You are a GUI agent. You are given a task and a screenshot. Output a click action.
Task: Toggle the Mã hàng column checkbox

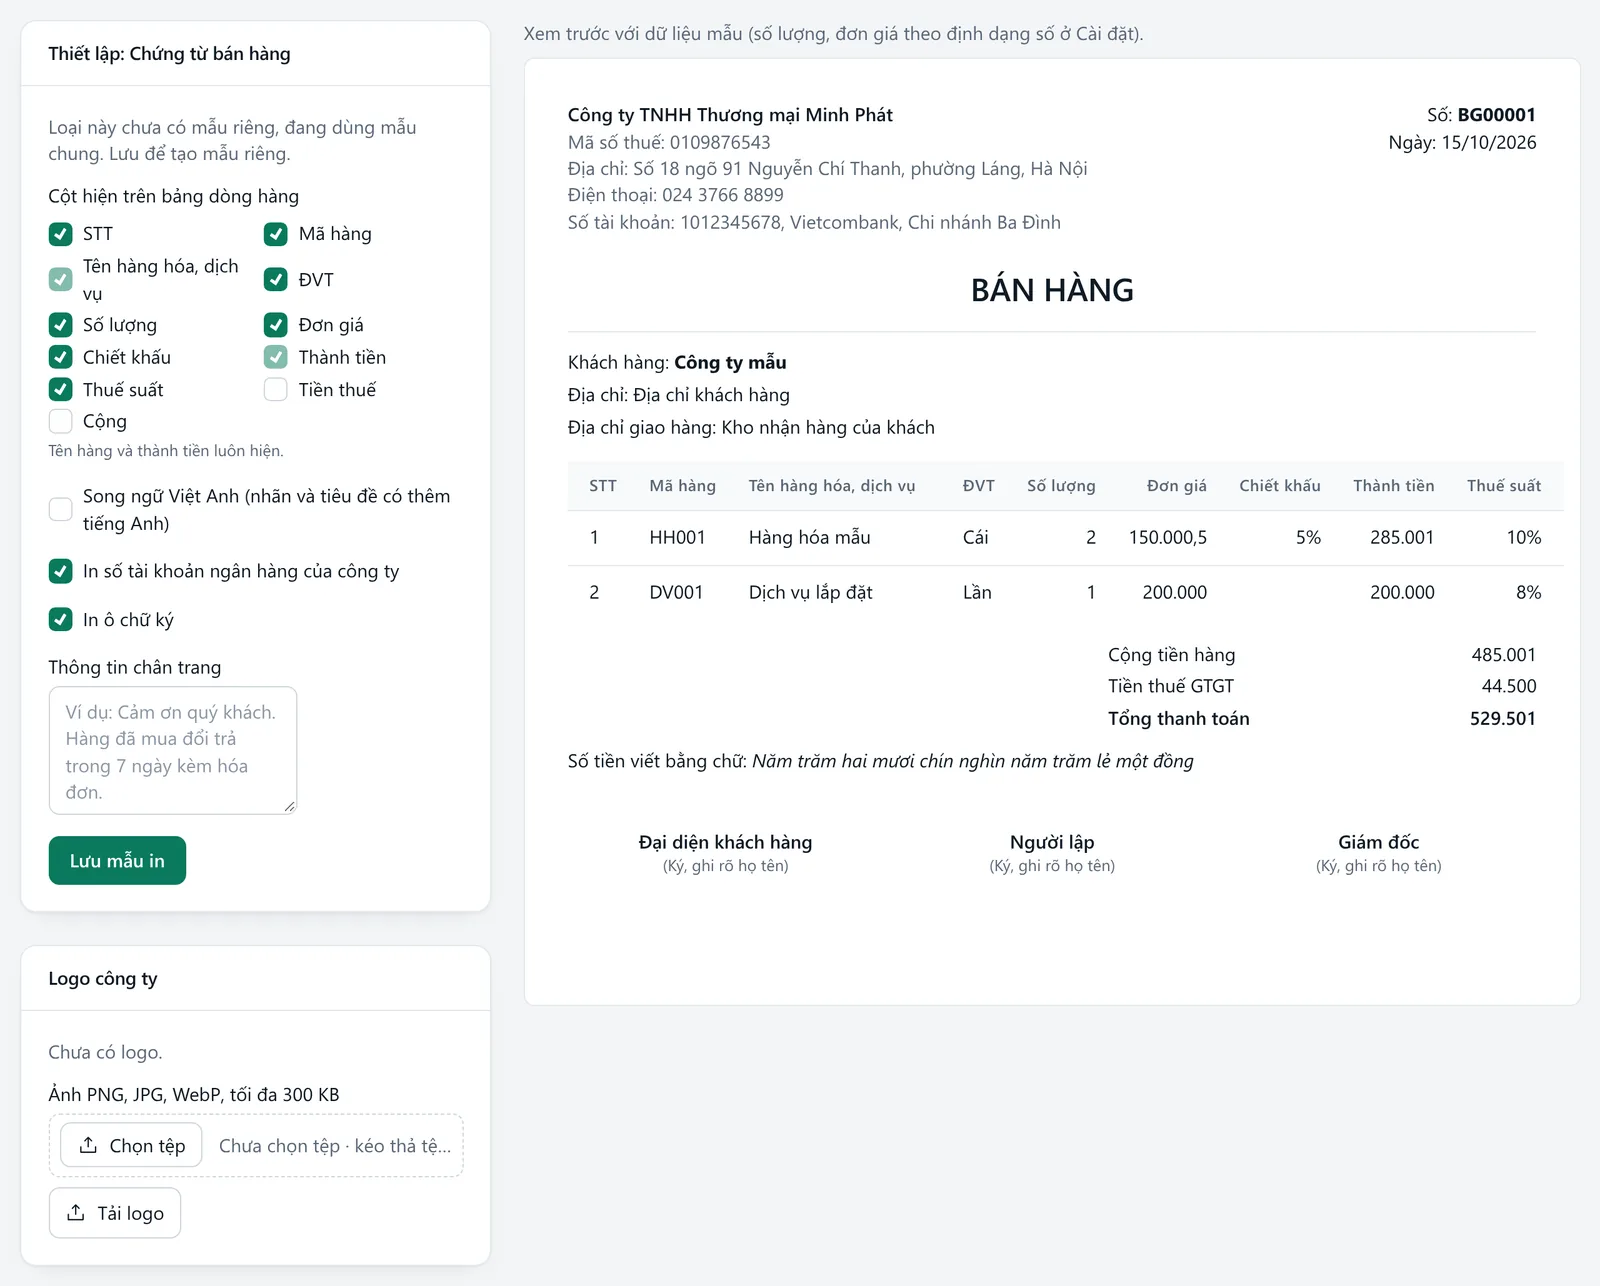click(x=276, y=234)
